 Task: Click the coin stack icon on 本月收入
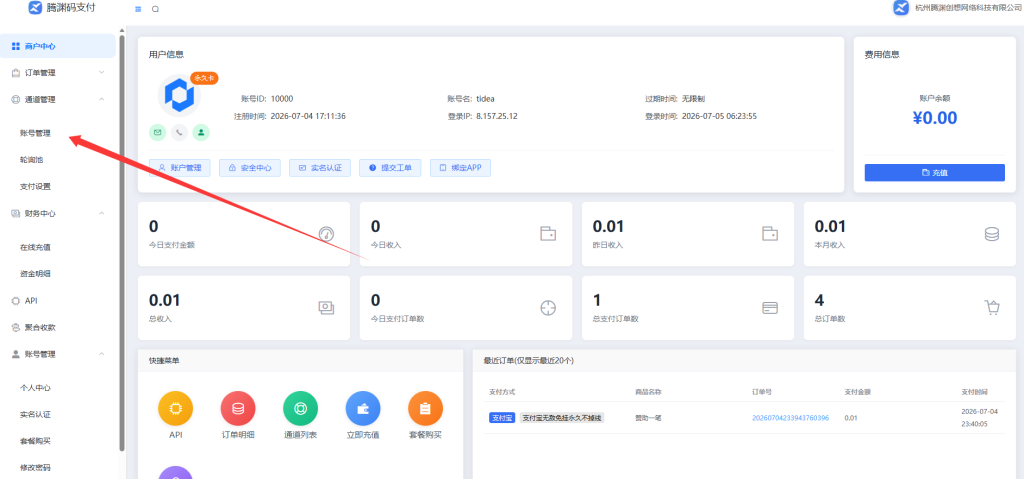(x=991, y=234)
